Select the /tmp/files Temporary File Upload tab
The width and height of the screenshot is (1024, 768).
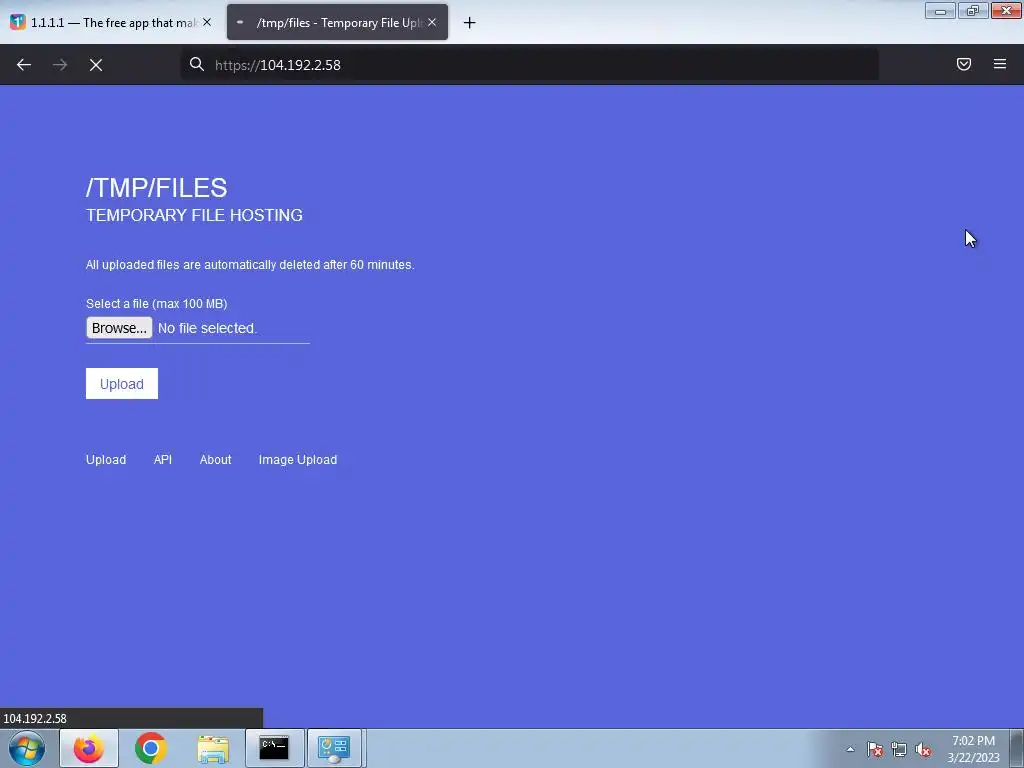click(x=338, y=22)
